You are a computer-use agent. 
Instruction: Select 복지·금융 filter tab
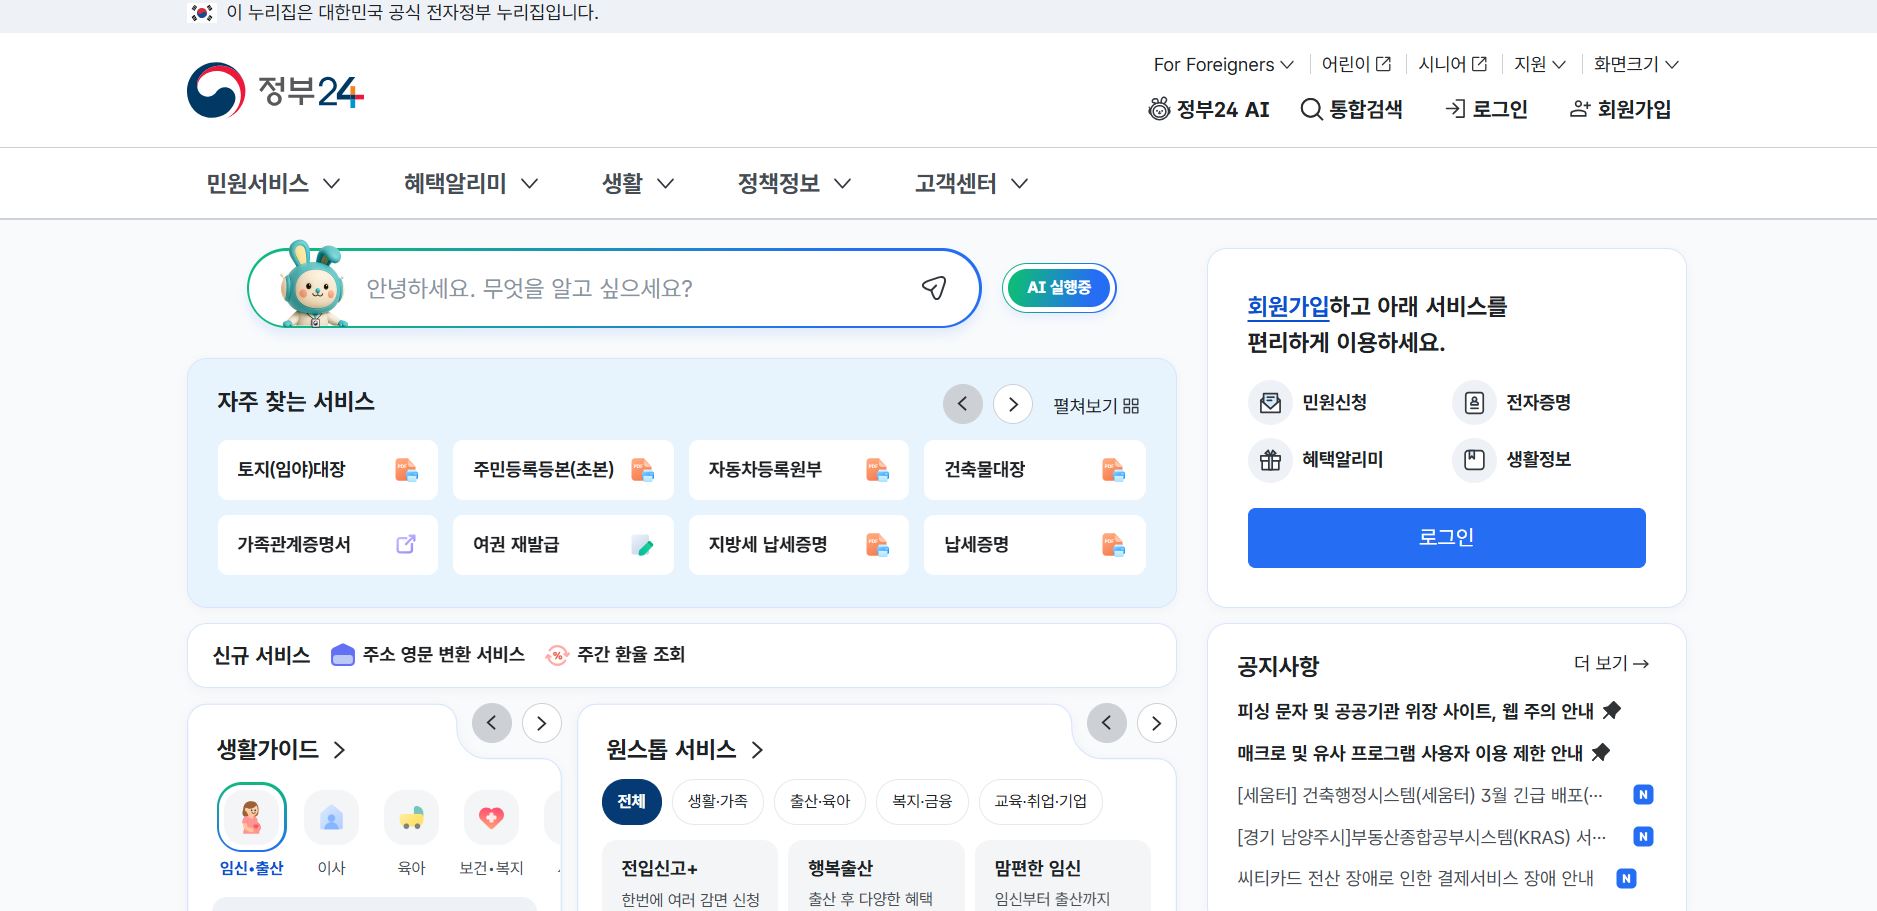point(922,802)
